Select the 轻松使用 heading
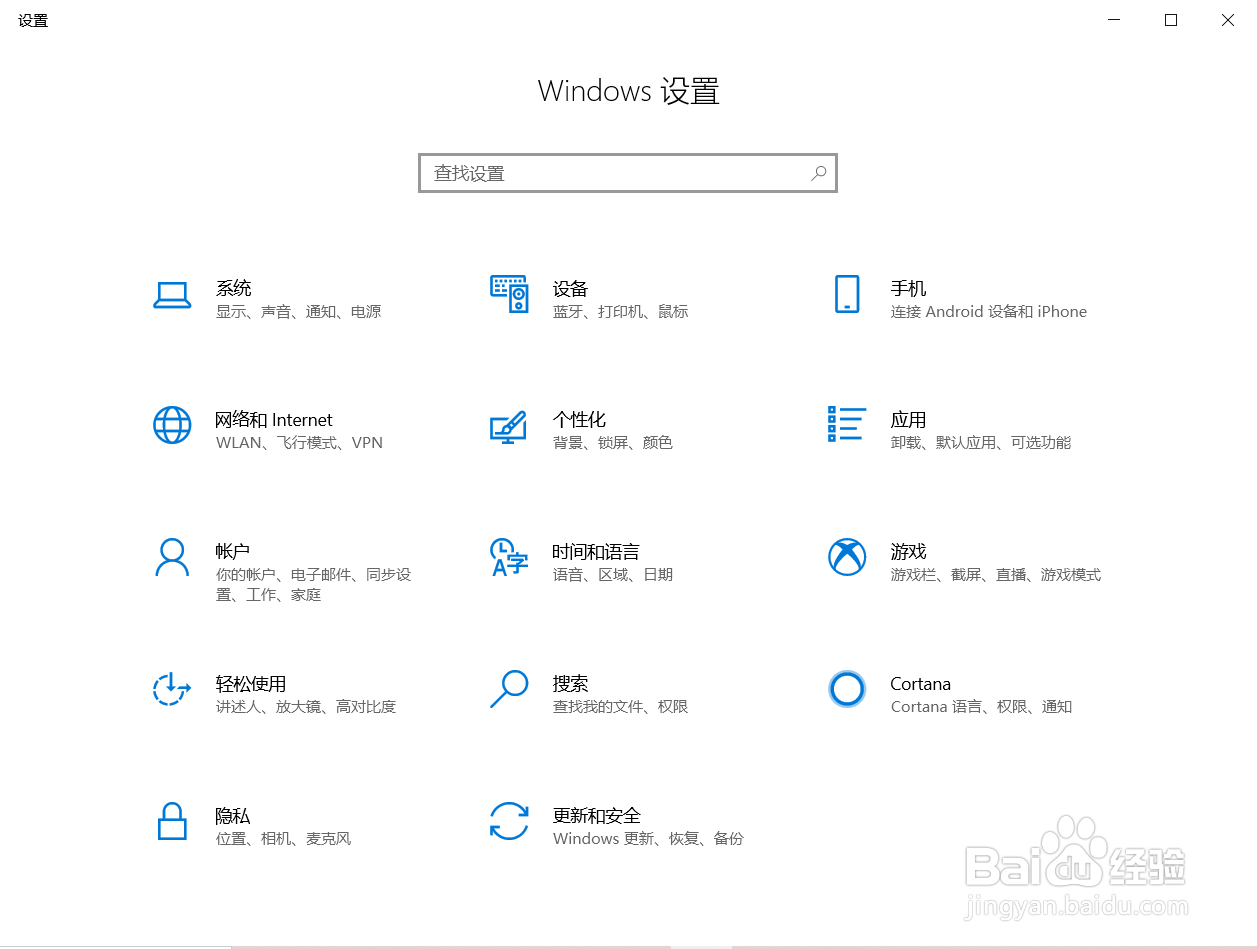This screenshot has width=1257, height=949. click(251, 684)
